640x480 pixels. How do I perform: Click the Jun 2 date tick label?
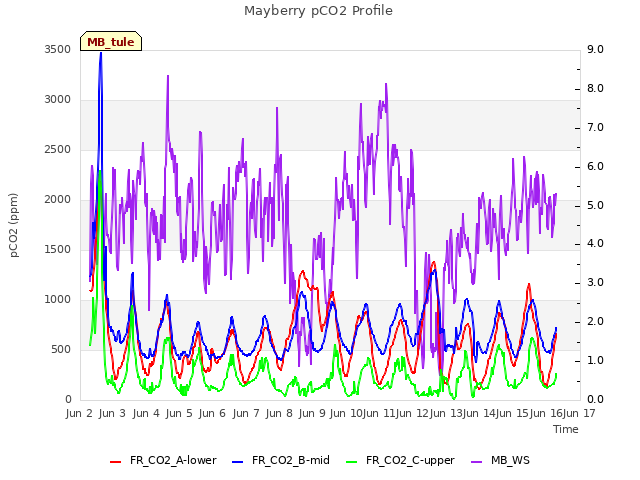click(79, 413)
